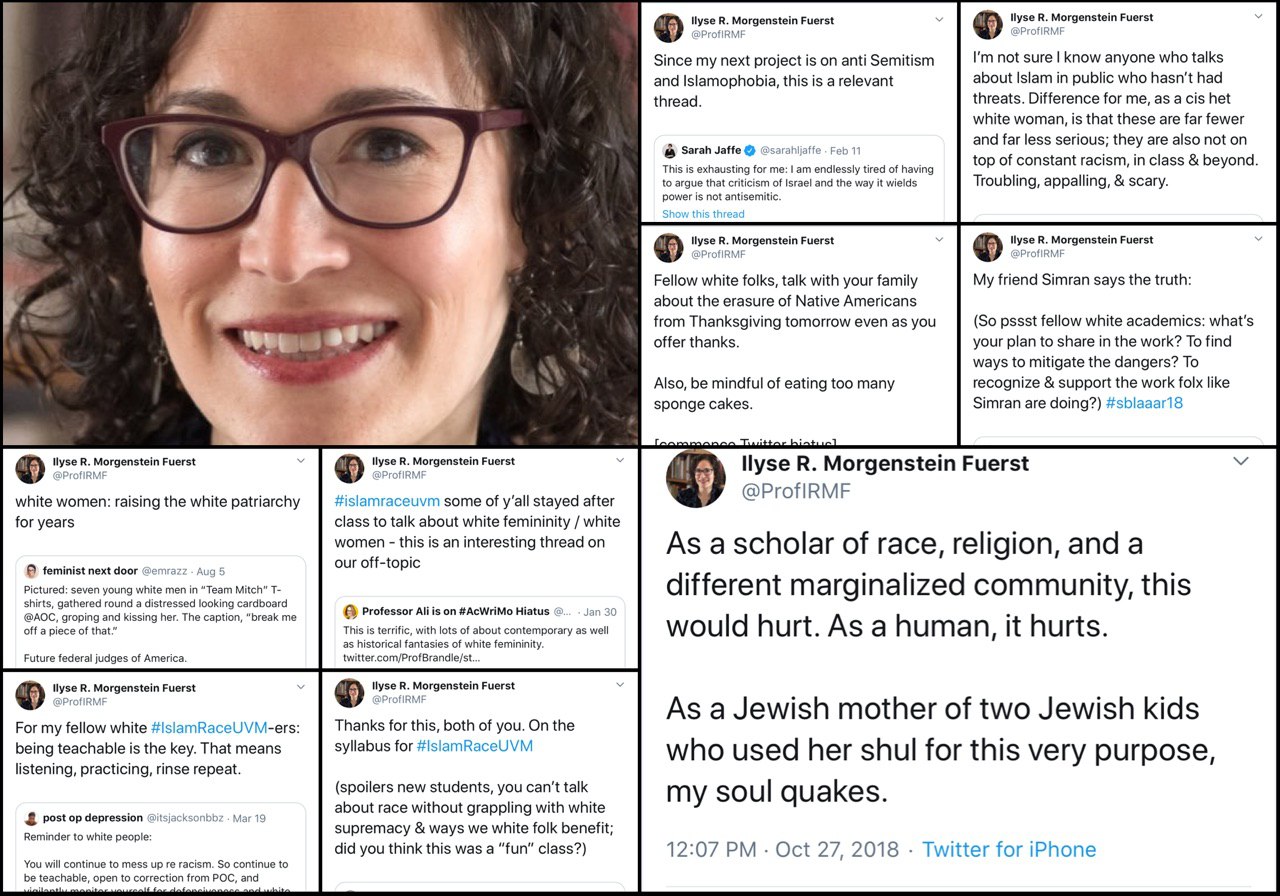Open chevron menu on 'As a scholar' tweet
The width and height of the screenshot is (1280, 896).
1240,461
